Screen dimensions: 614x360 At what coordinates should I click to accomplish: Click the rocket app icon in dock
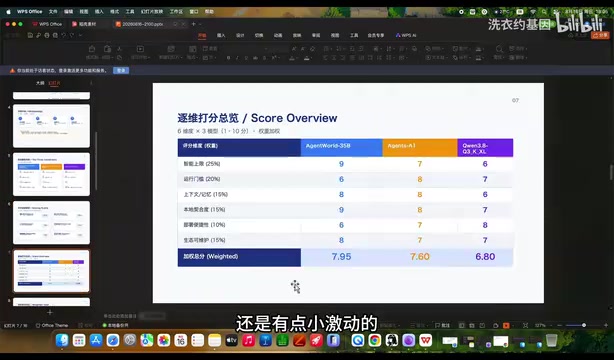(x=316, y=340)
